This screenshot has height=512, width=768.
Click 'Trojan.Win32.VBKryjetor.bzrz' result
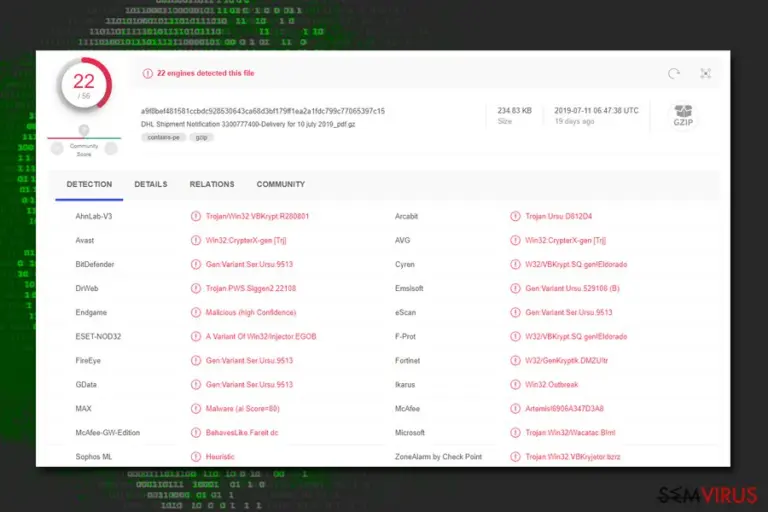573,456
